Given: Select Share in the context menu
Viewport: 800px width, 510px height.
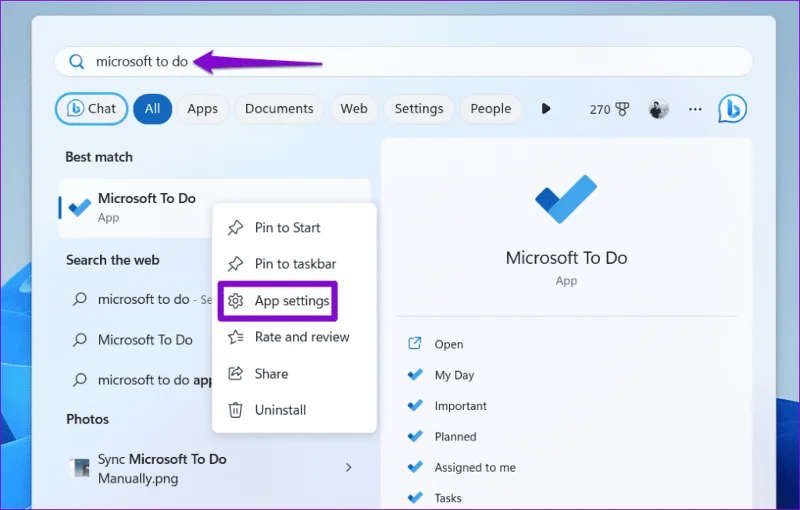Looking at the screenshot, I should (x=294, y=374).
